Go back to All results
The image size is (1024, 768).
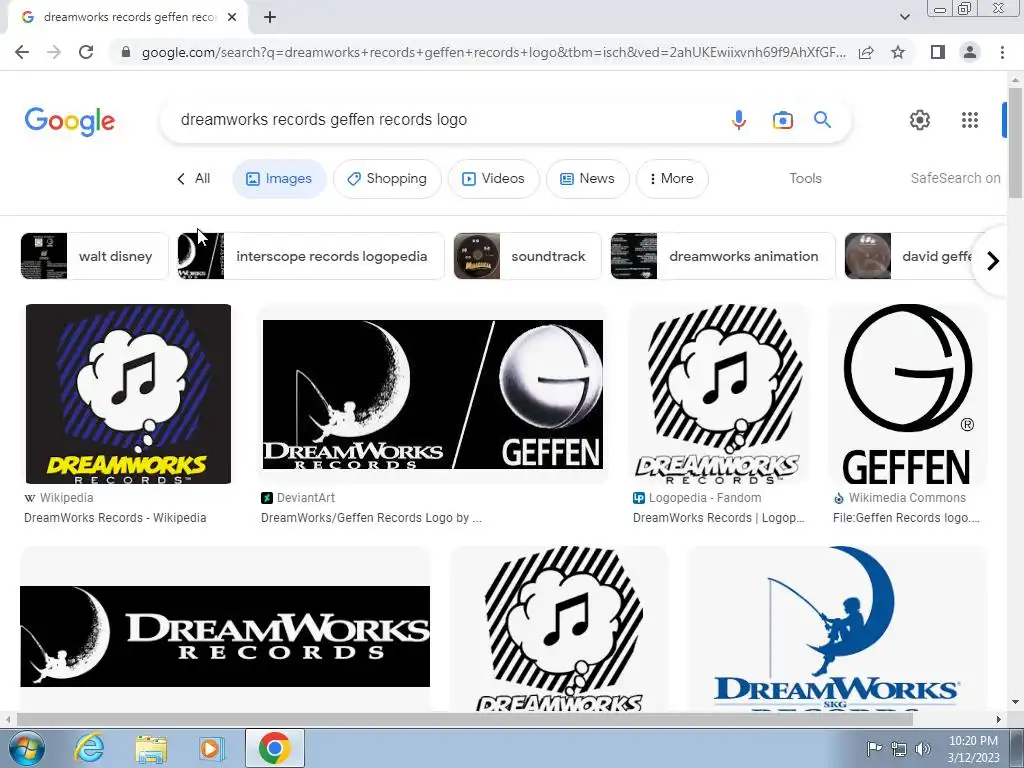click(x=193, y=178)
